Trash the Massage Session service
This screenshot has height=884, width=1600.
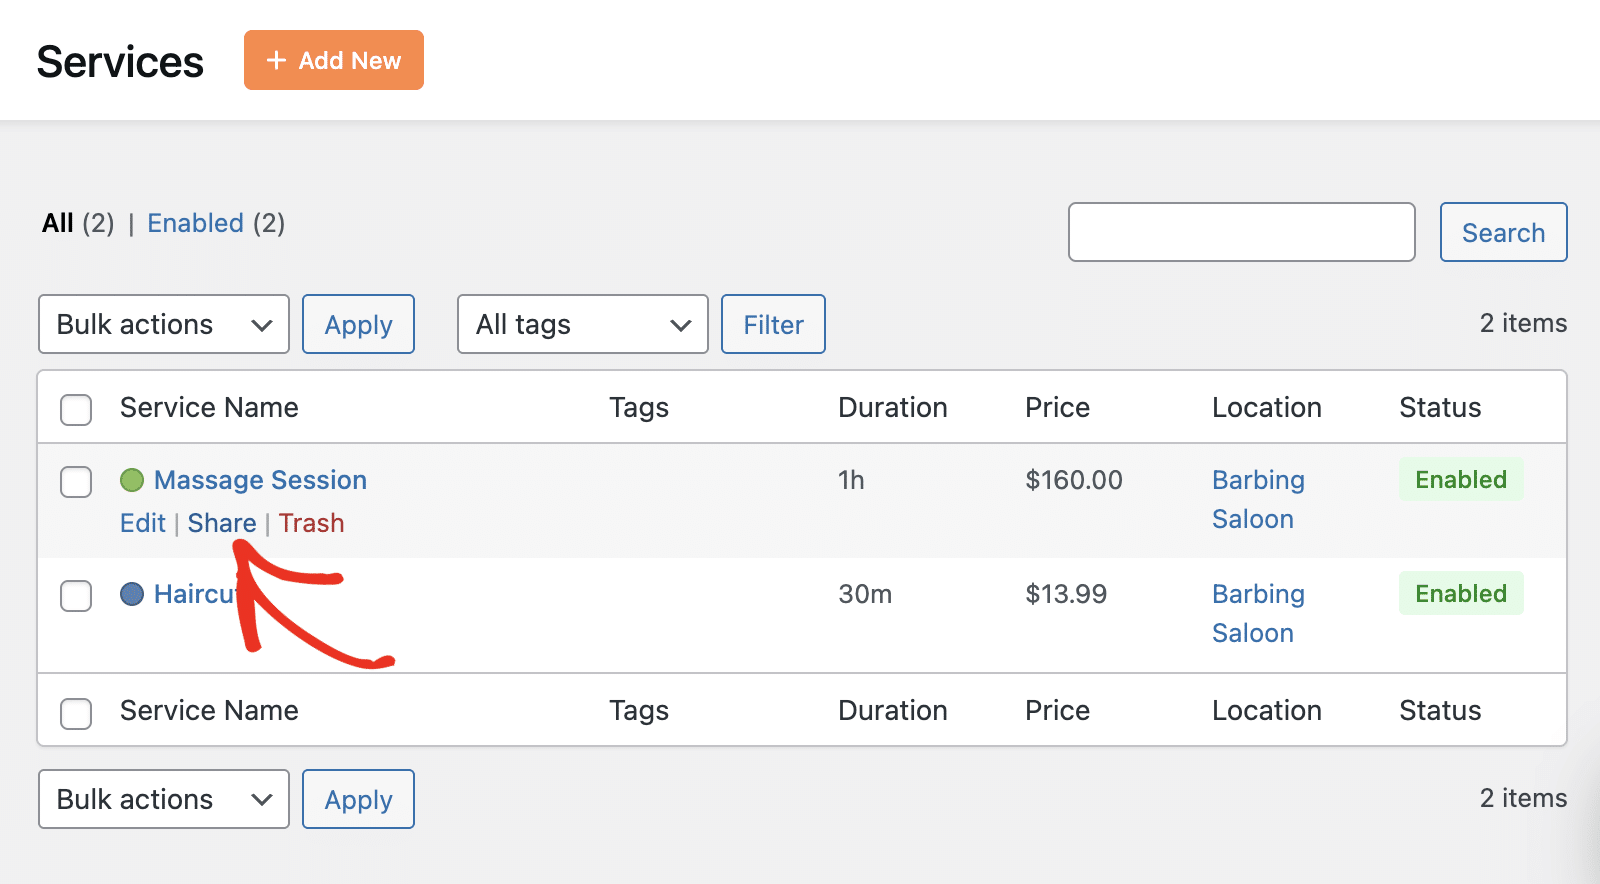click(x=311, y=523)
